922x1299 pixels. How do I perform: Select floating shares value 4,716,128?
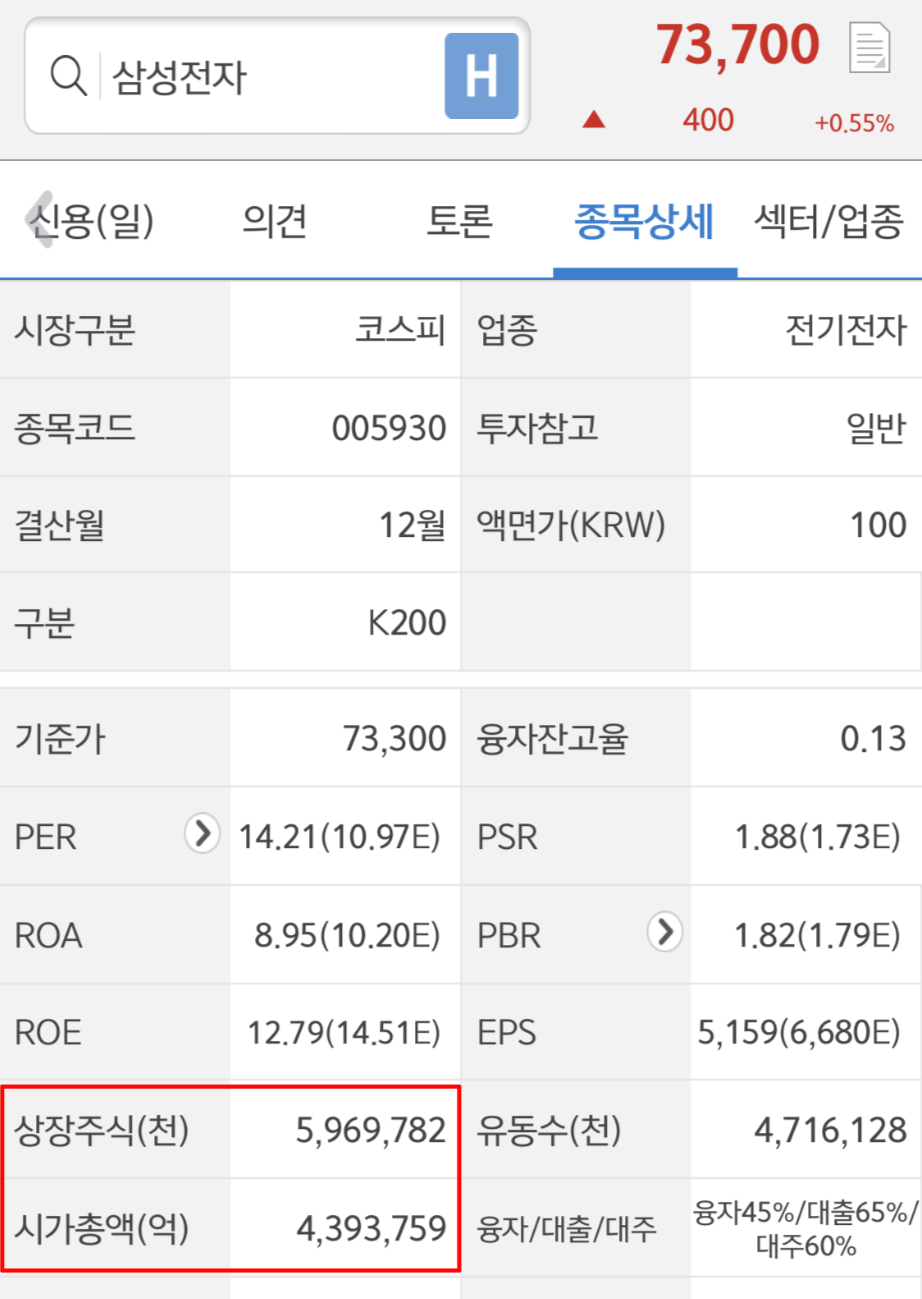pos(830,1129)
